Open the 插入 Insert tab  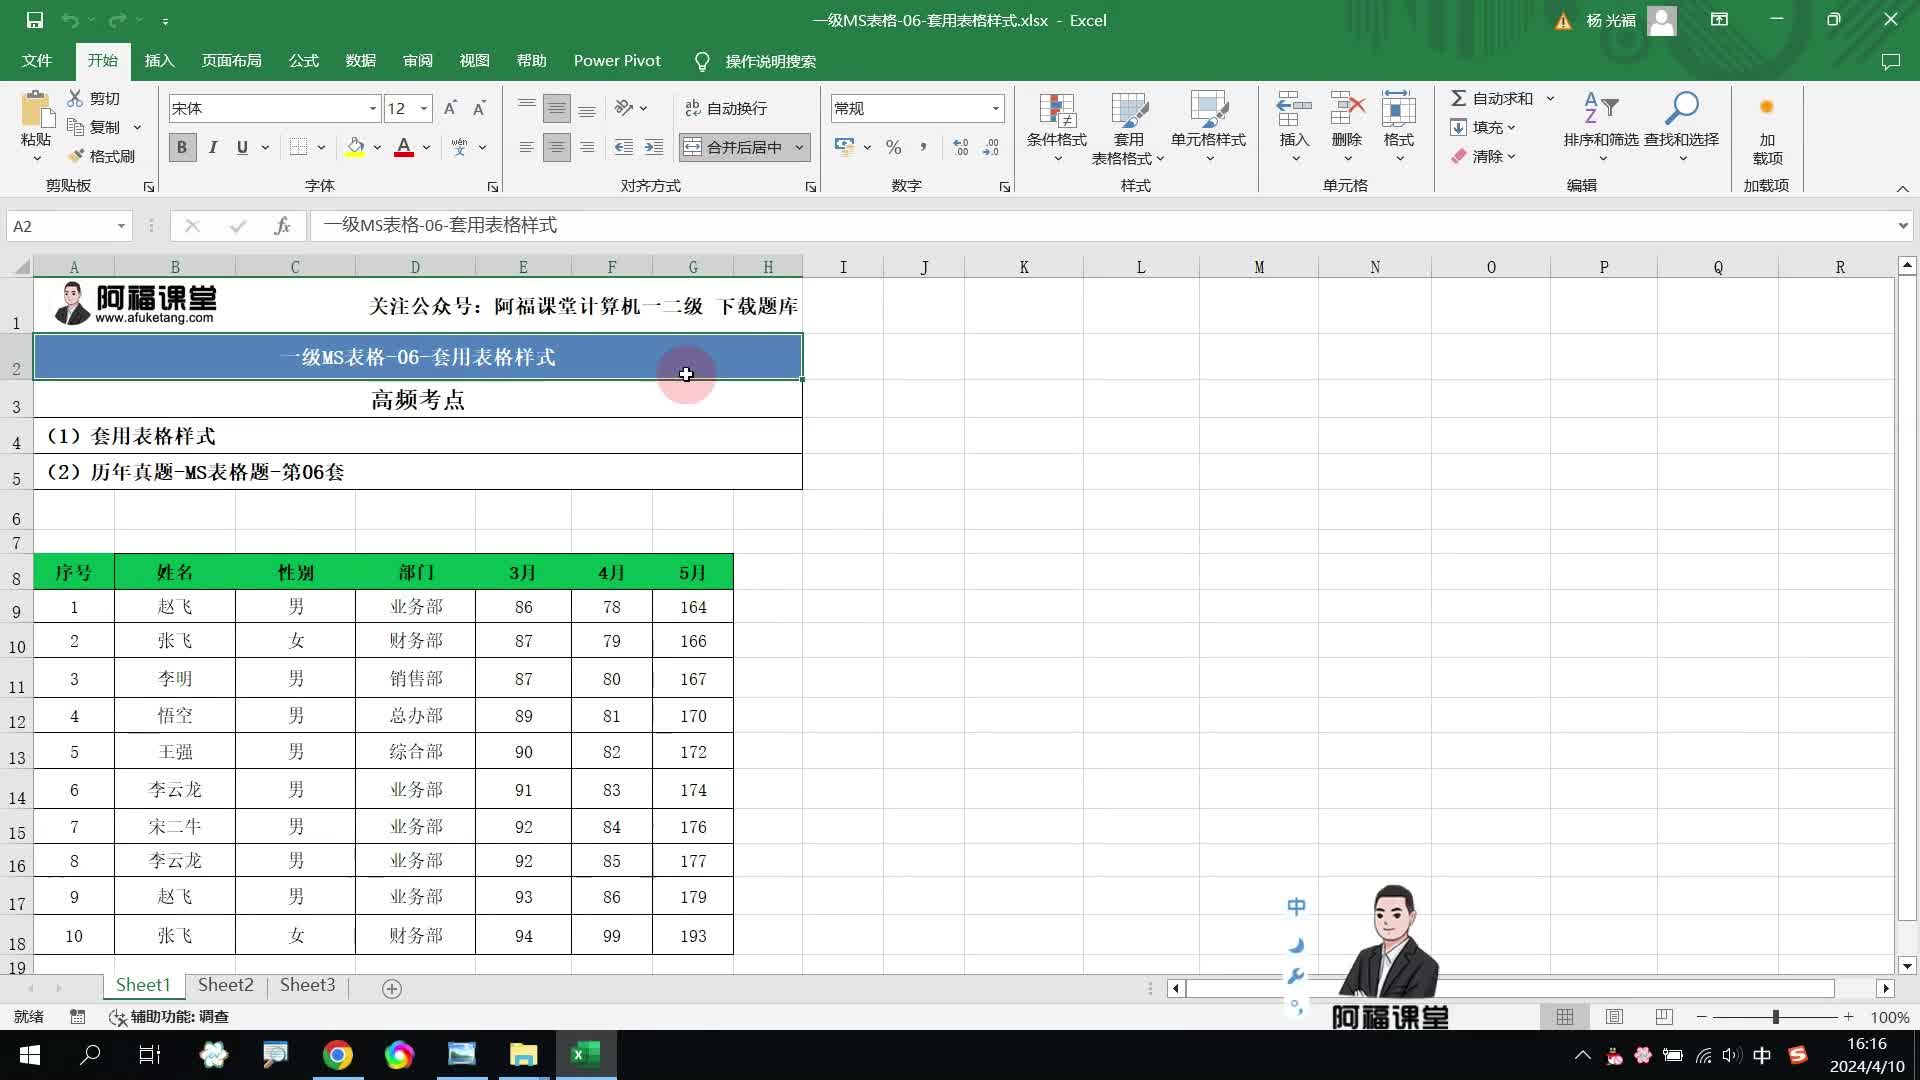[x=159, y=61]
